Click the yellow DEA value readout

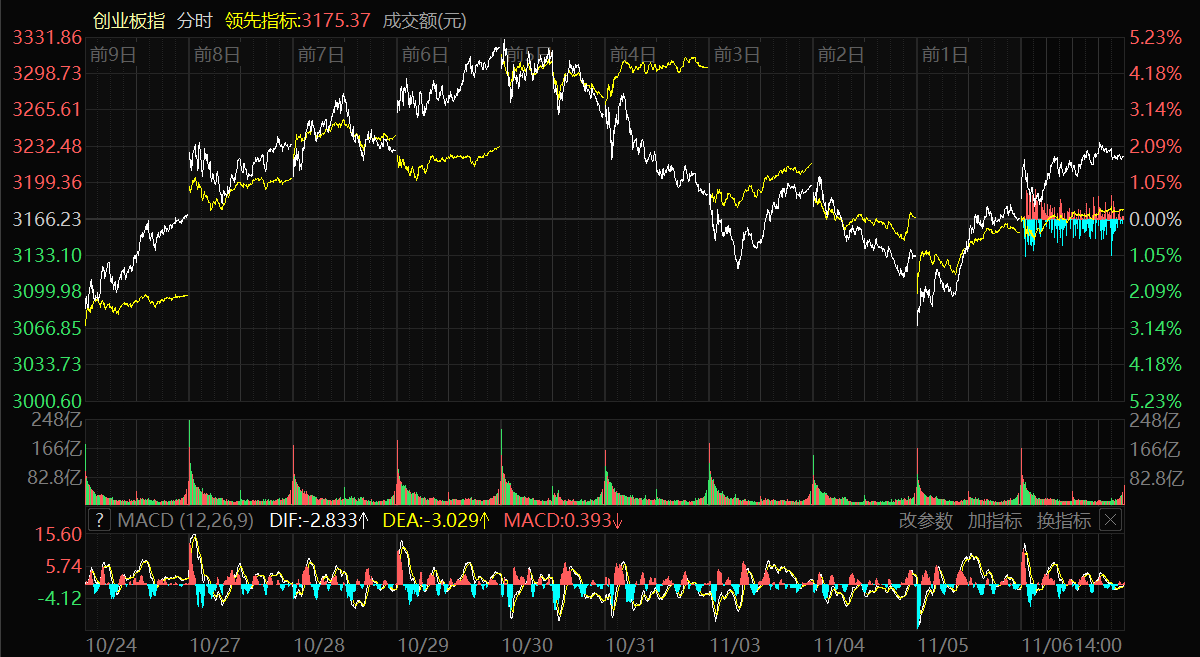pos(436,520)
